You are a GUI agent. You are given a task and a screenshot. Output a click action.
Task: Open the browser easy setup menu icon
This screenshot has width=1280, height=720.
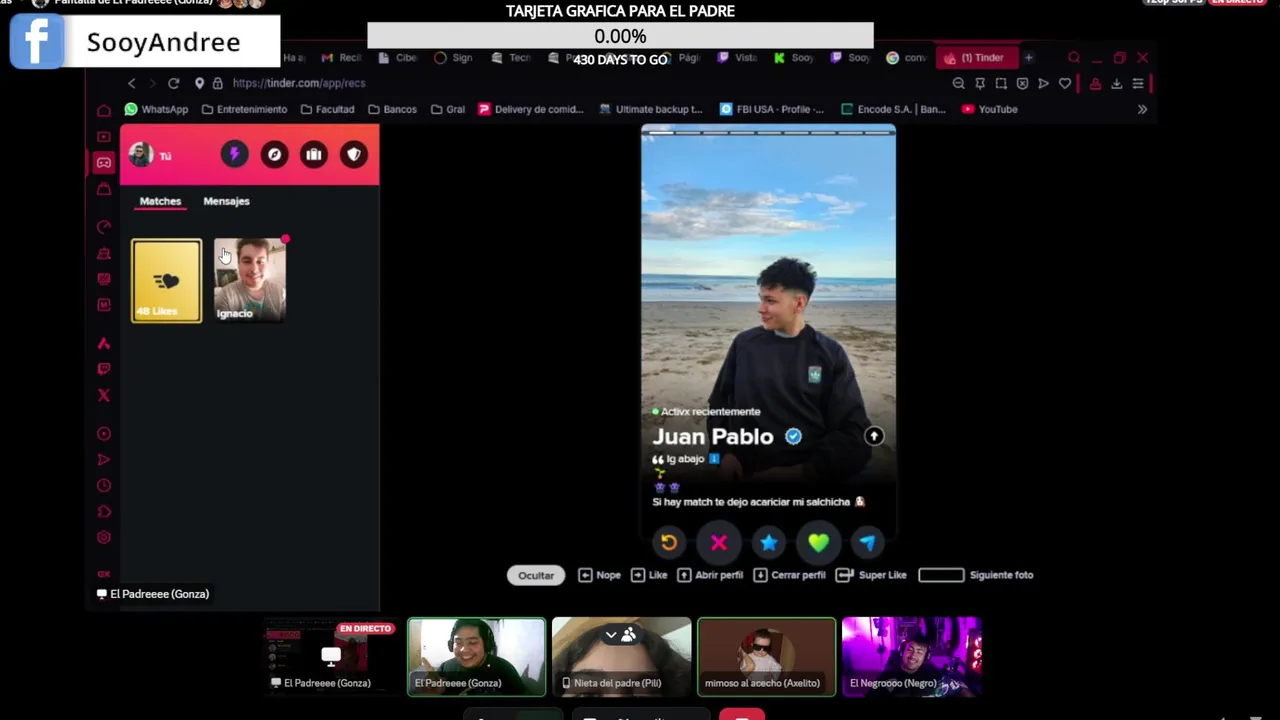(x=1138, y=83)
